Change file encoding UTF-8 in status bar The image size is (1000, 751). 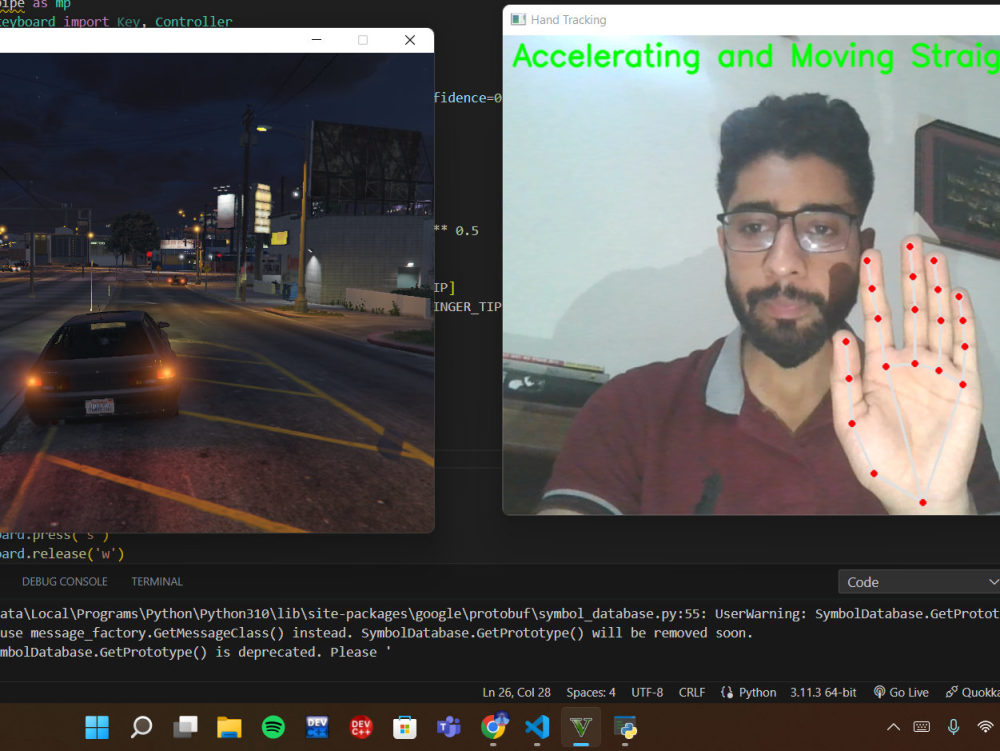pos(647,692)
